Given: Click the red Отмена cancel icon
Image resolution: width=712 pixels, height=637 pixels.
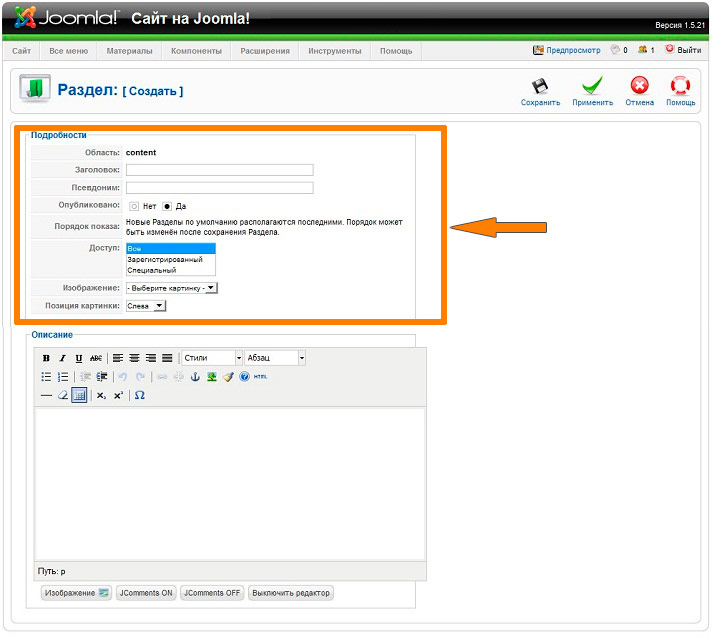Looking at the screenshot, I should coord(639,86).
